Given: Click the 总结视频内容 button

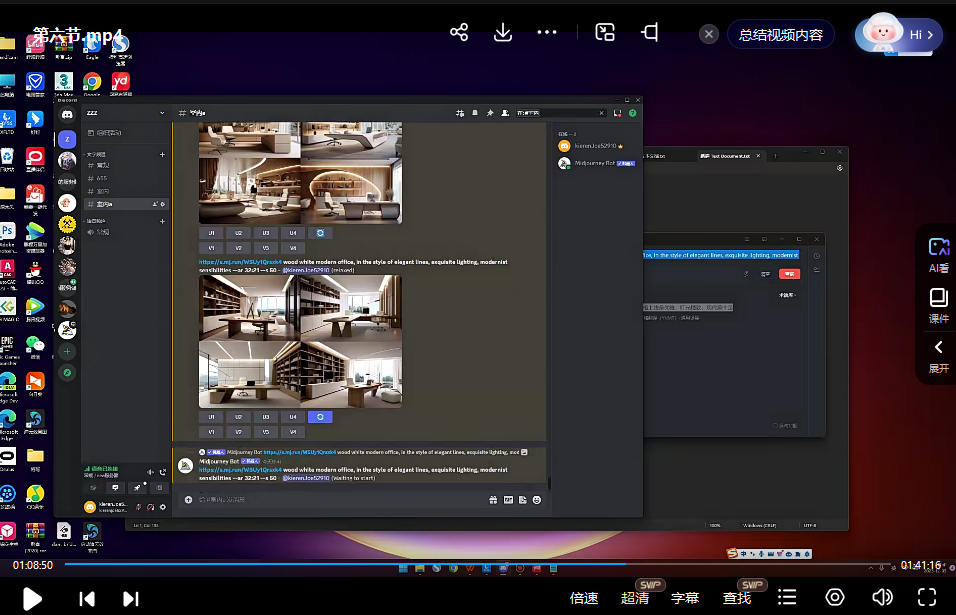Looking at the screenshot, I should pyautogui.click(x=780, y=34).
